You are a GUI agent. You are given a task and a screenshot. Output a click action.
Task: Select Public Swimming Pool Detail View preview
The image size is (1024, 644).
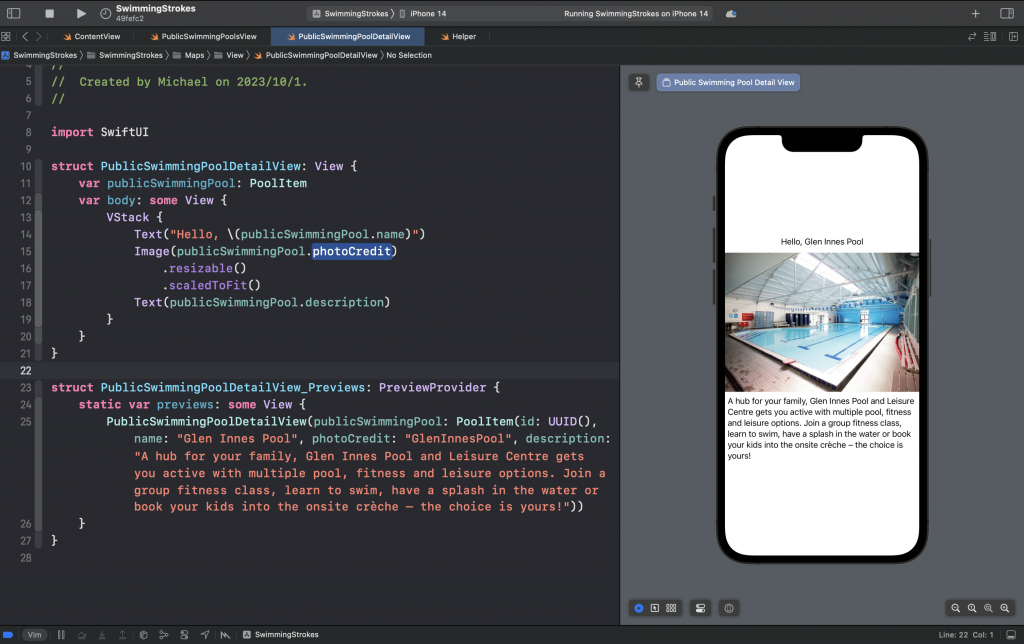[x=728, y=82]
